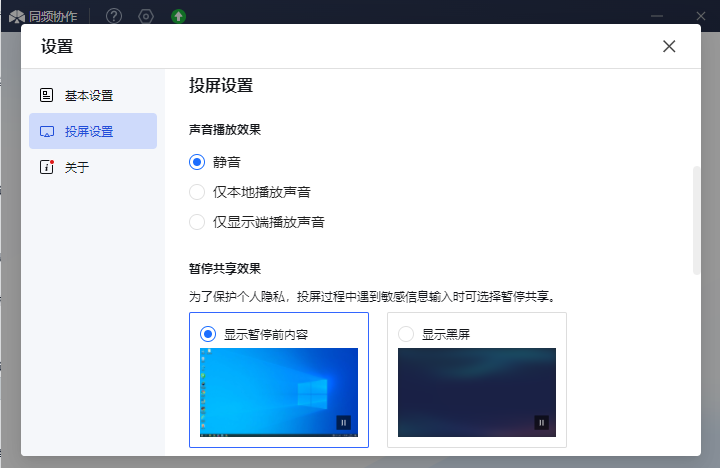
Task: Click the 基本设置 icon in the sidebar
Action: [x=46, y=95]
